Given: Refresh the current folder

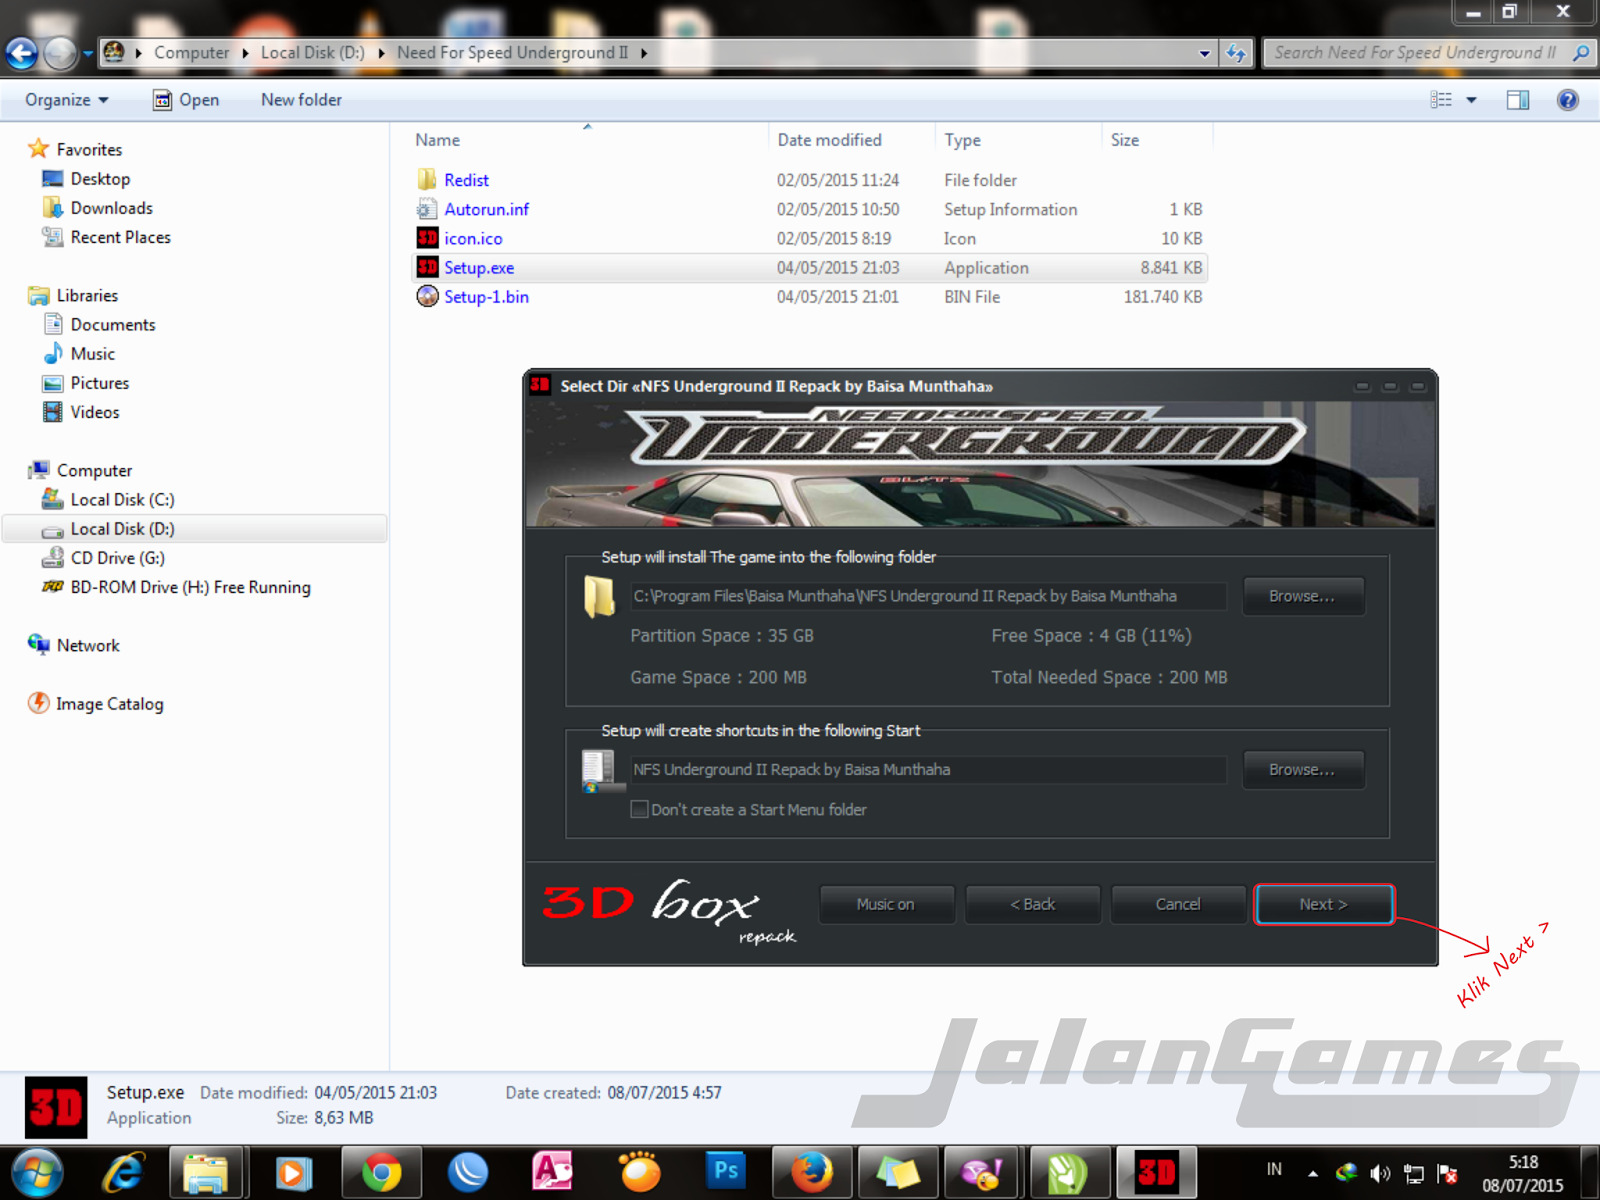Looking at the screenshot, I should 1236,53.
